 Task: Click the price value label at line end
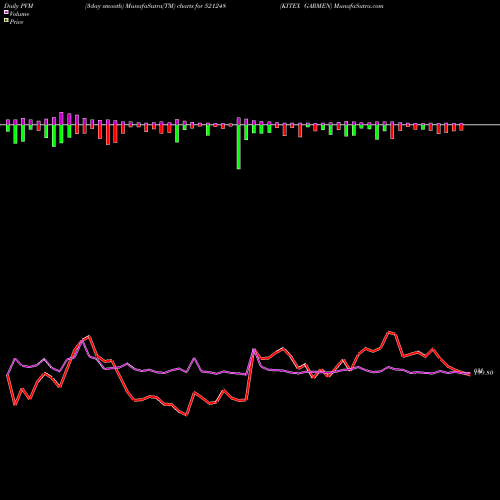click(x=483, y=372)
